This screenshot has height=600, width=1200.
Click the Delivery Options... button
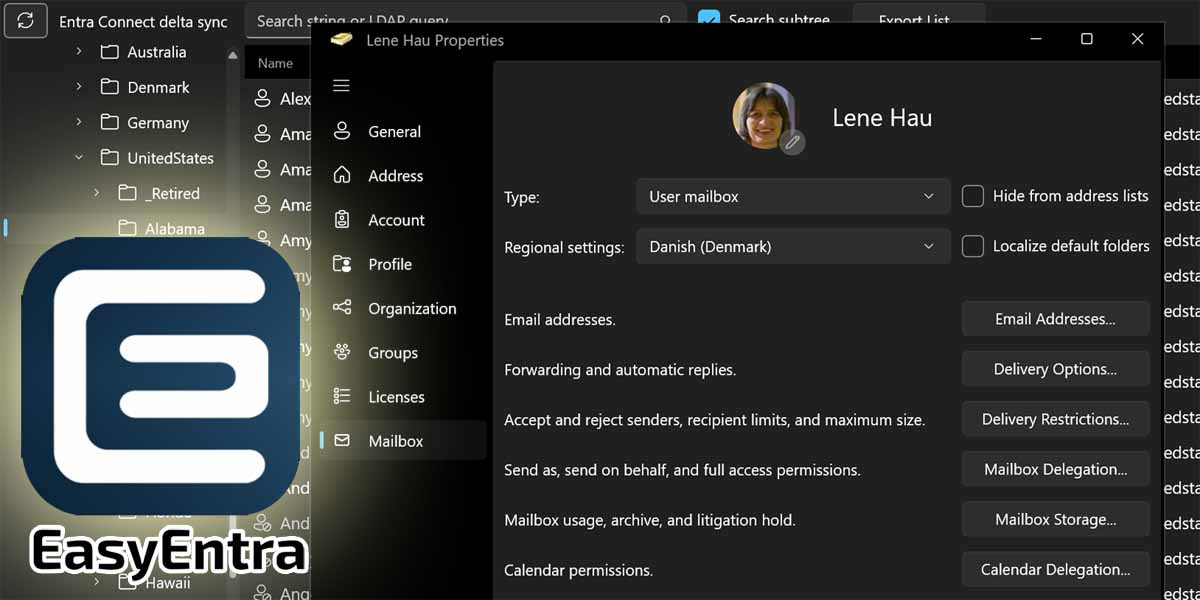coord(1055,369)
